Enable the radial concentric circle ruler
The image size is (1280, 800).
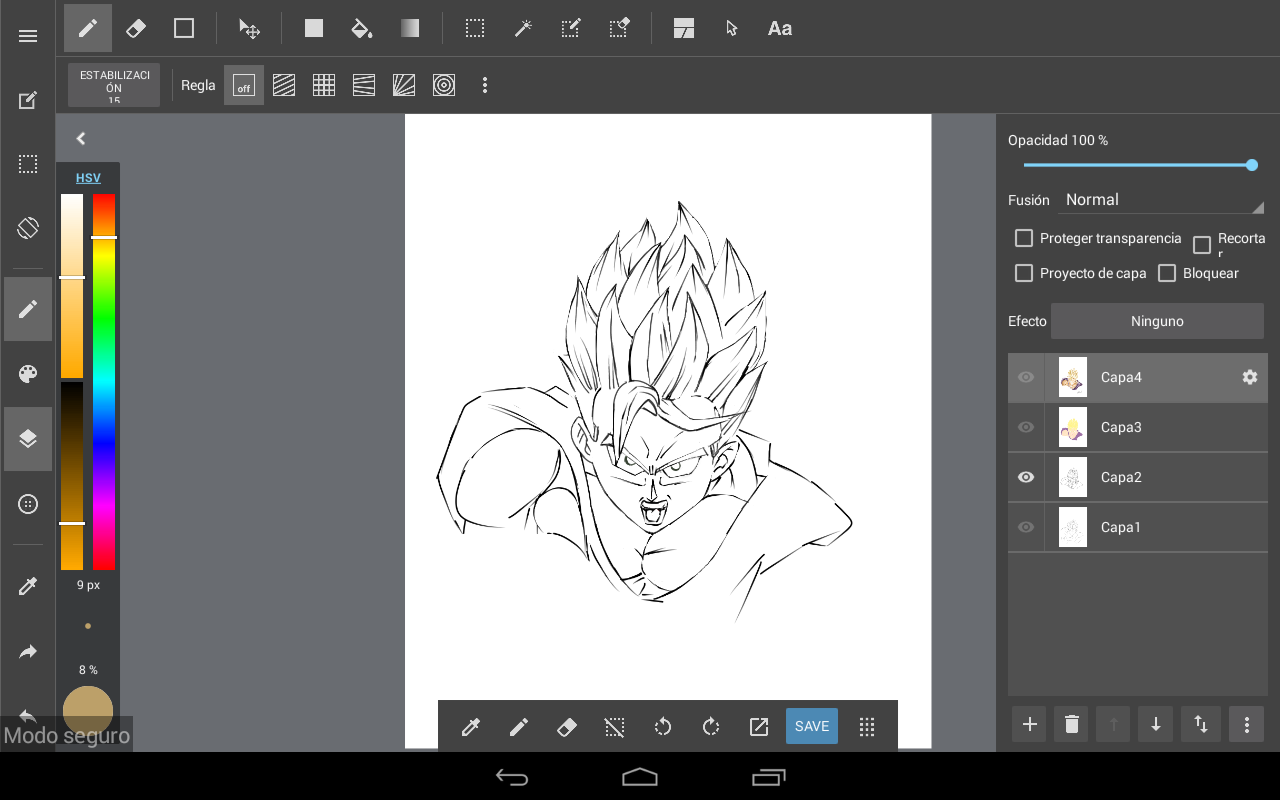pos(444,85)
